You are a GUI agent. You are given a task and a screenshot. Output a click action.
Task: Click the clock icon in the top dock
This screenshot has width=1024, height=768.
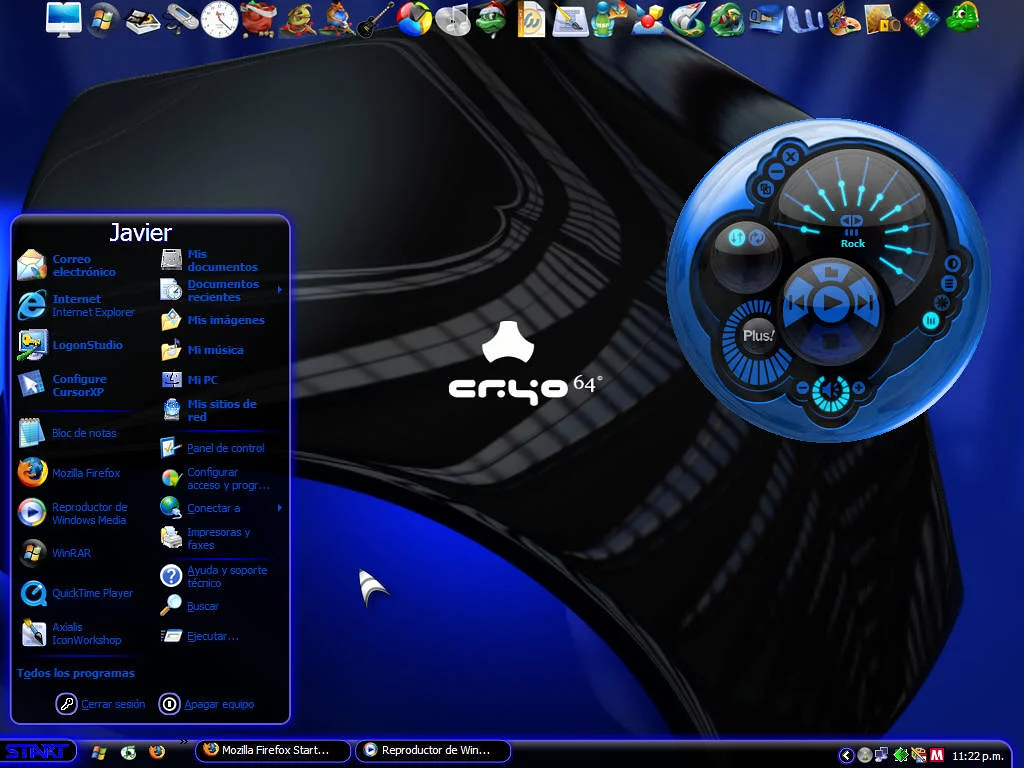[x=220, y=19]
